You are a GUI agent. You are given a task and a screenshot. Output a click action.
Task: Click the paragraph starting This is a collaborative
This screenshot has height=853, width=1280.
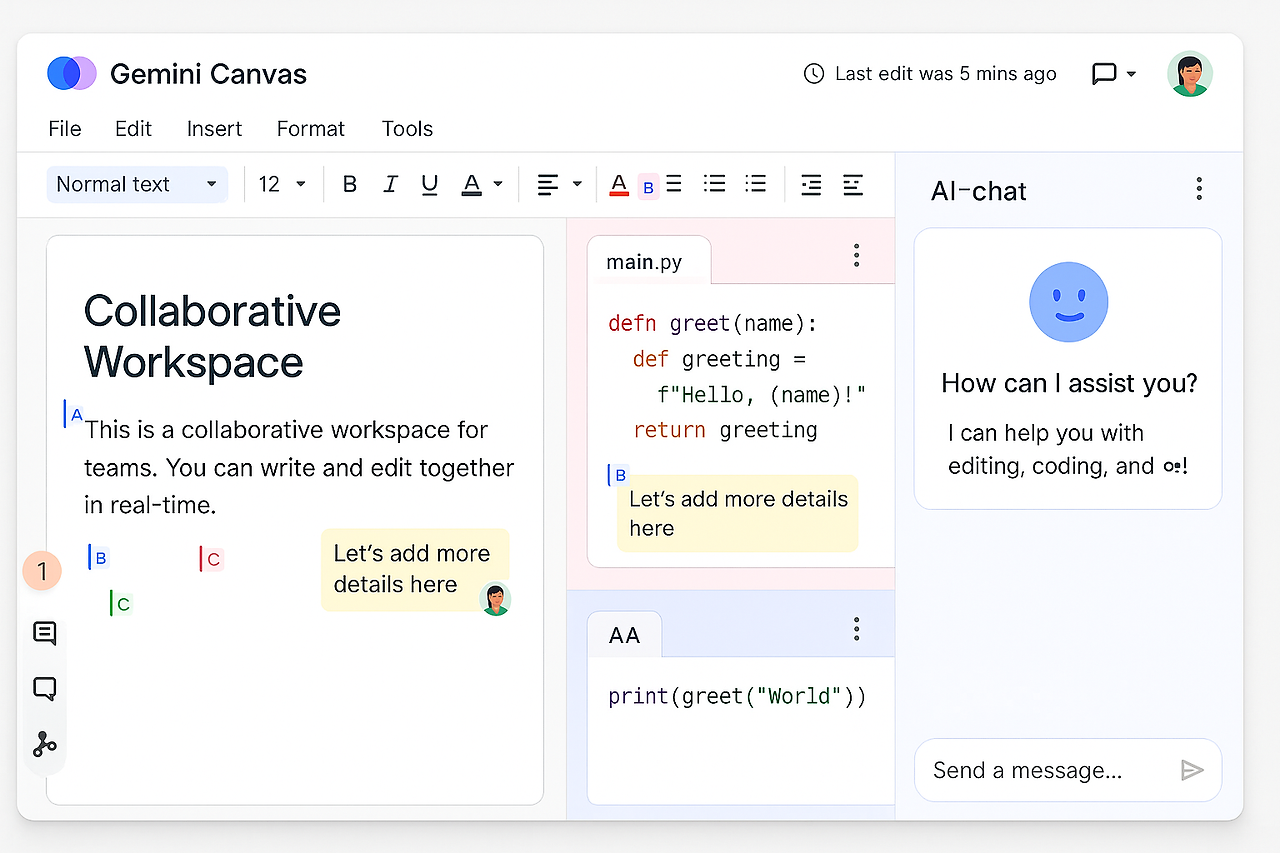299,467
